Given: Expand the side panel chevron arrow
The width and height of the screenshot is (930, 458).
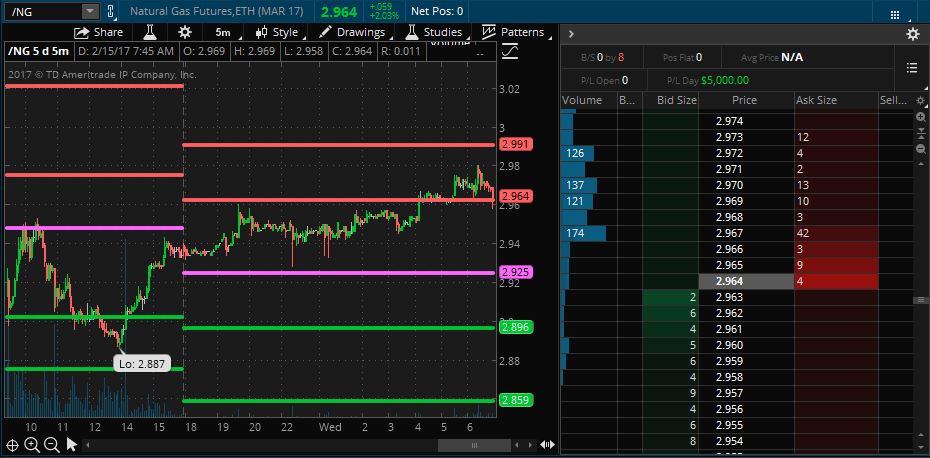Looking at the screenshot, I should [x=570, y=34].
